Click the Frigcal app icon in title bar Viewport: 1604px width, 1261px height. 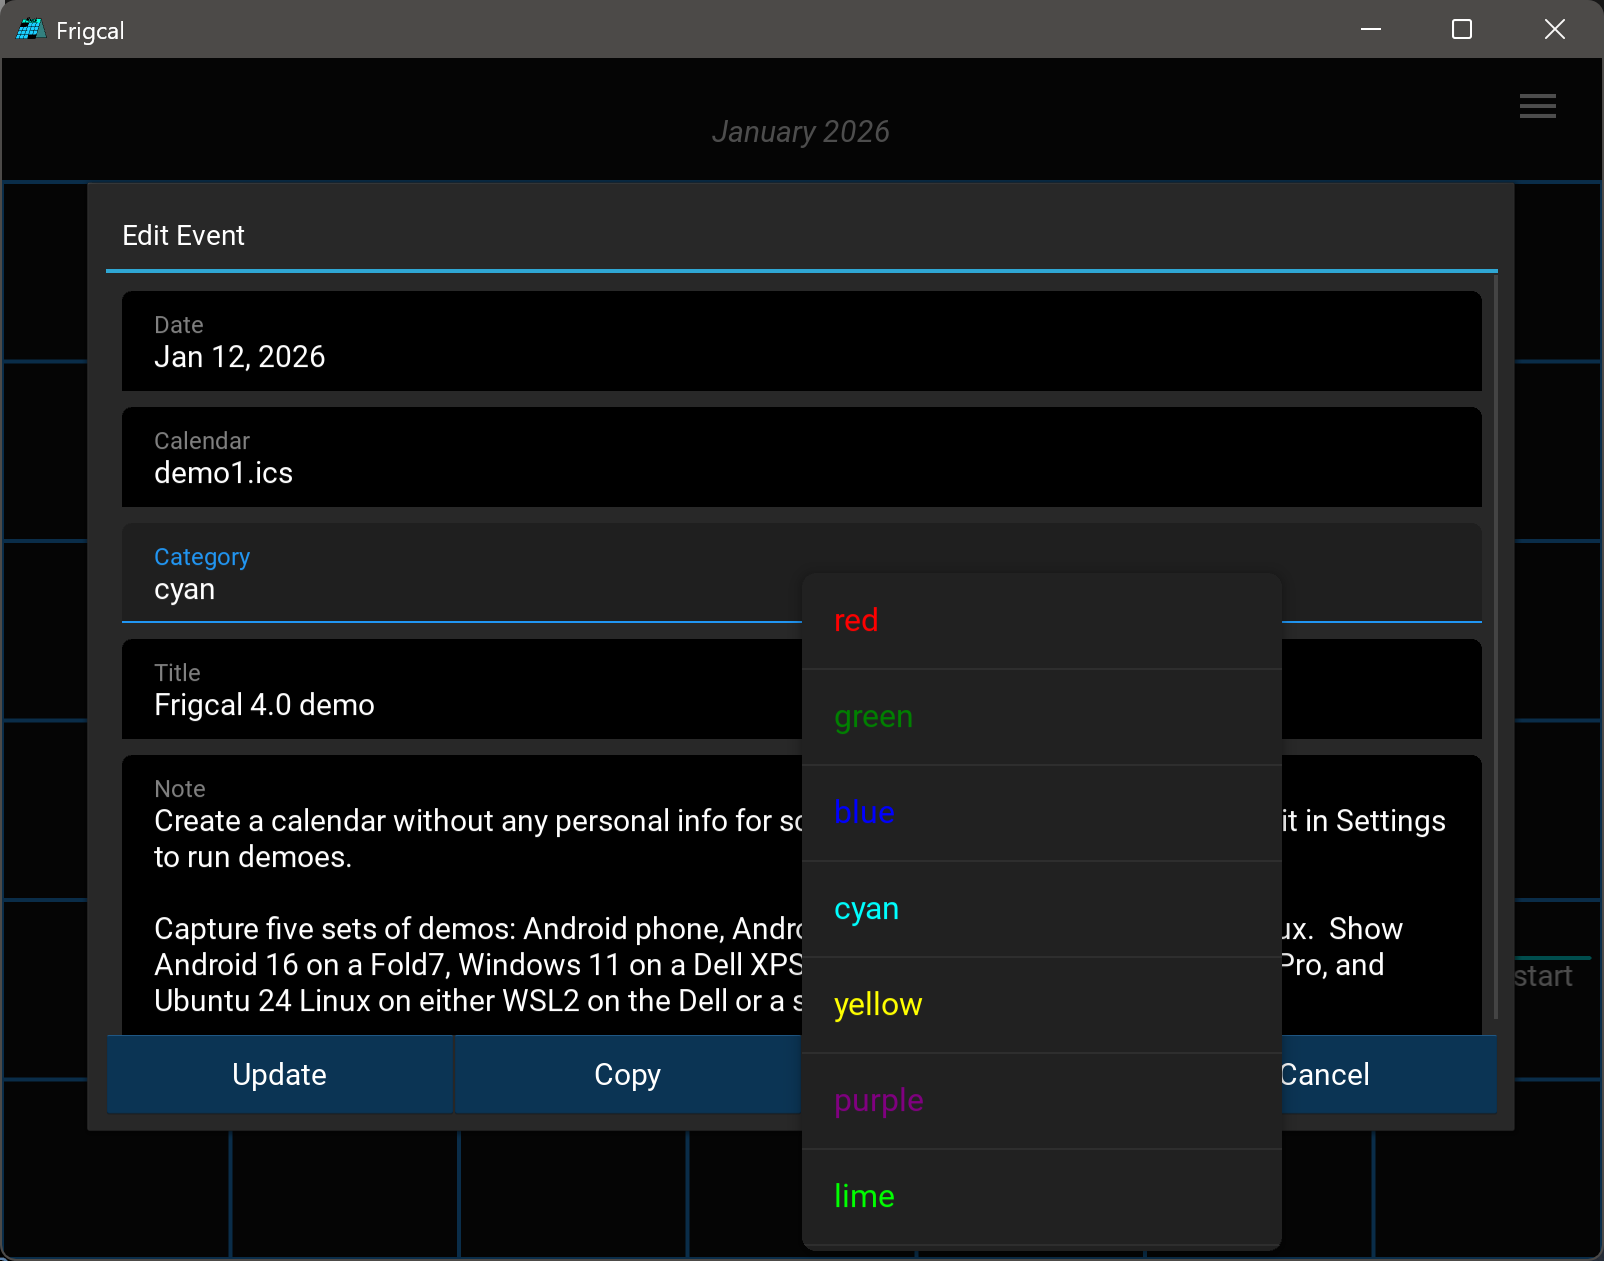[30, 30]
